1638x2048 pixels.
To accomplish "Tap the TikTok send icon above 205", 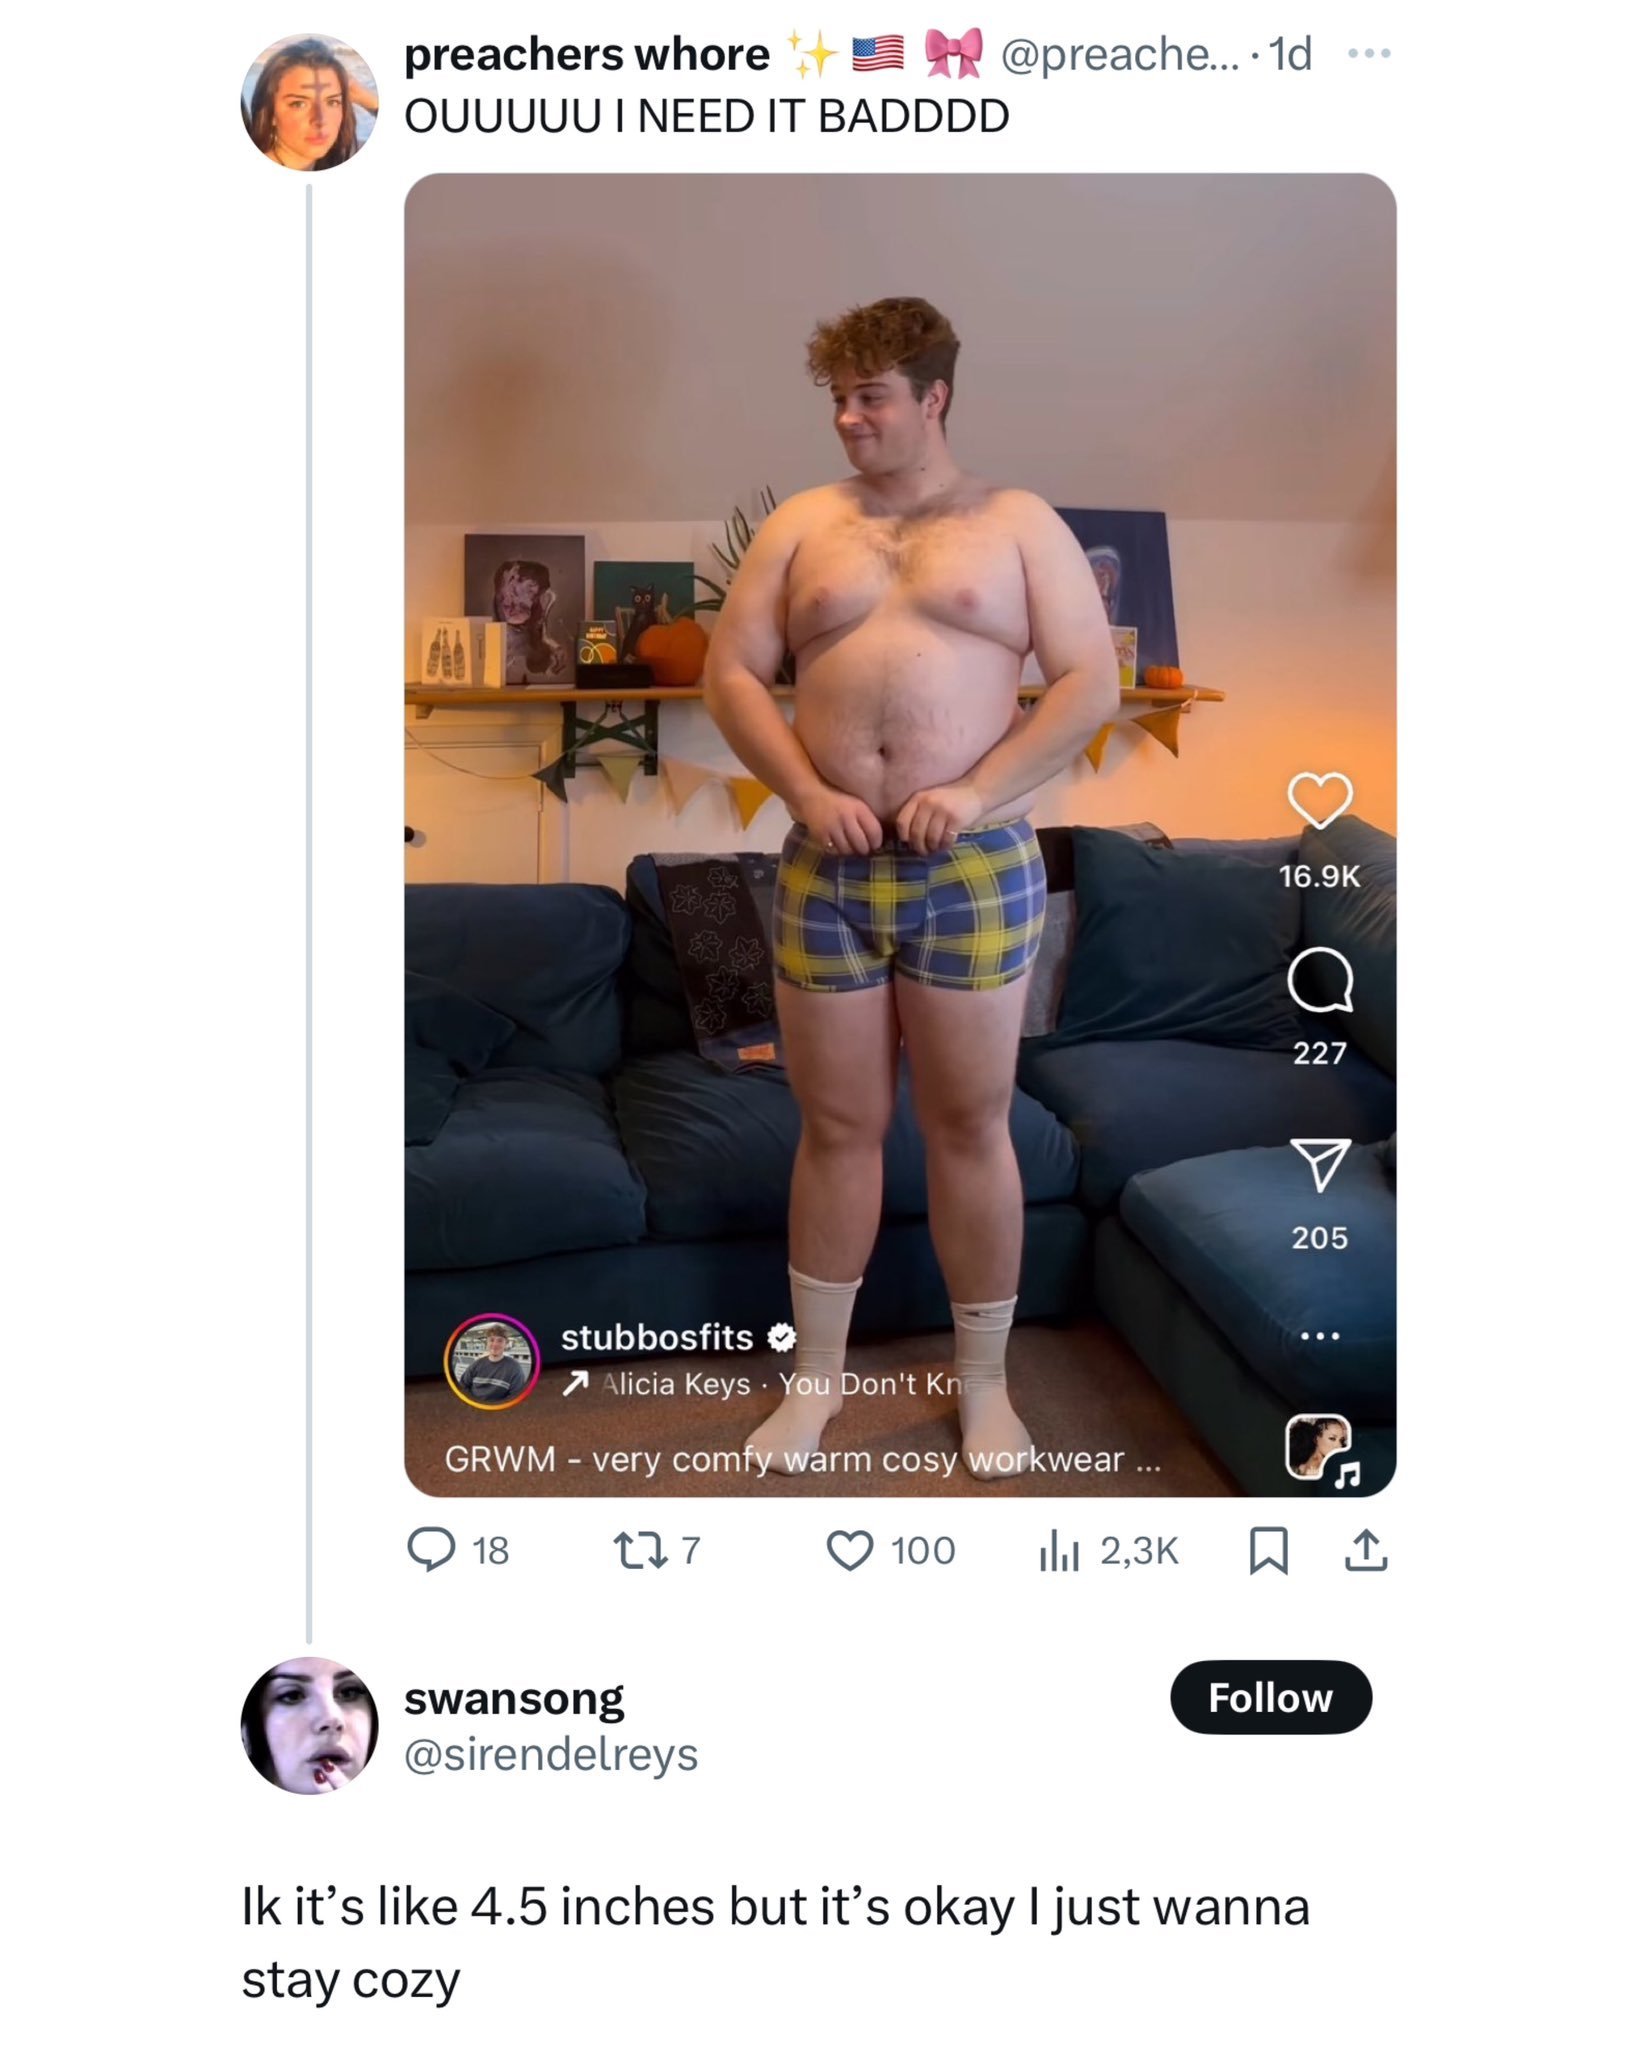I will point(1320,1165).
